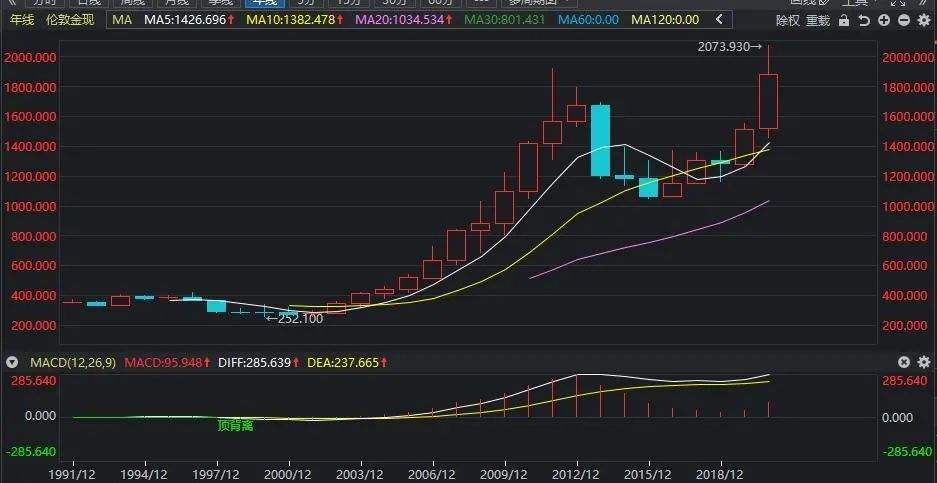Open MACD panel settings gear
The image size is (937, 483).
point(924,362)
